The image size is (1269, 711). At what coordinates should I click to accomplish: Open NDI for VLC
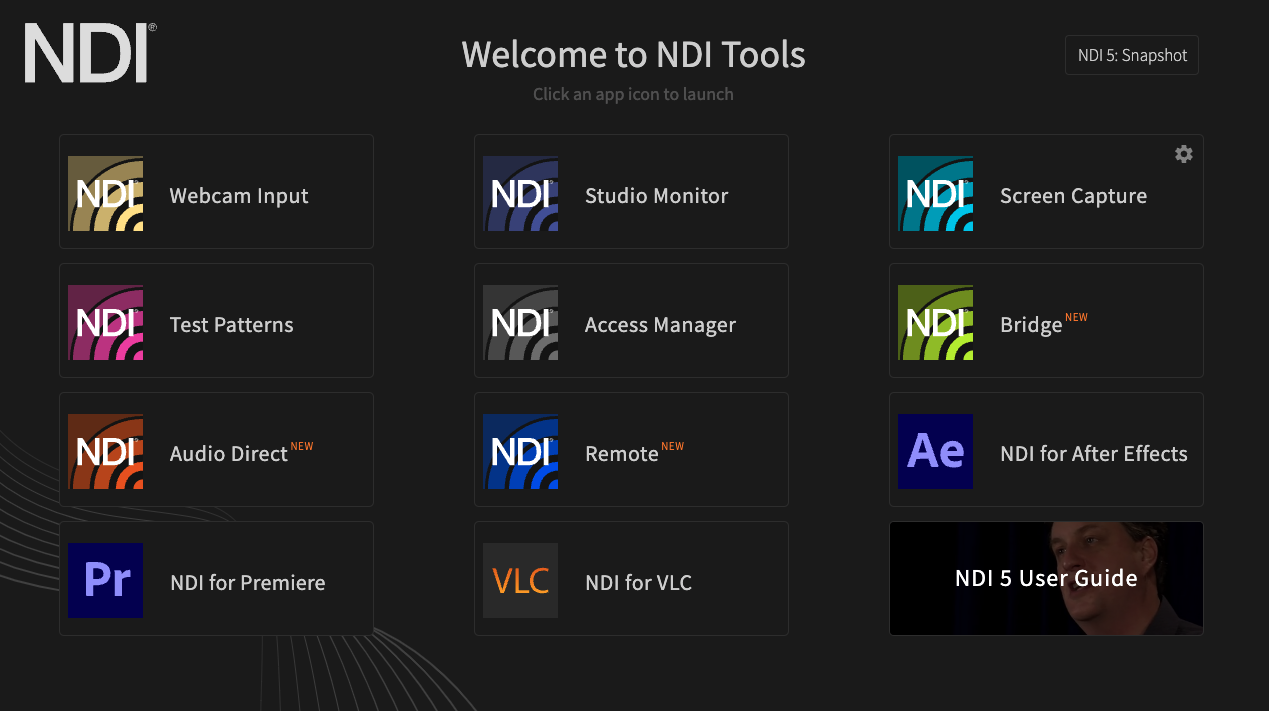(631, 578)
